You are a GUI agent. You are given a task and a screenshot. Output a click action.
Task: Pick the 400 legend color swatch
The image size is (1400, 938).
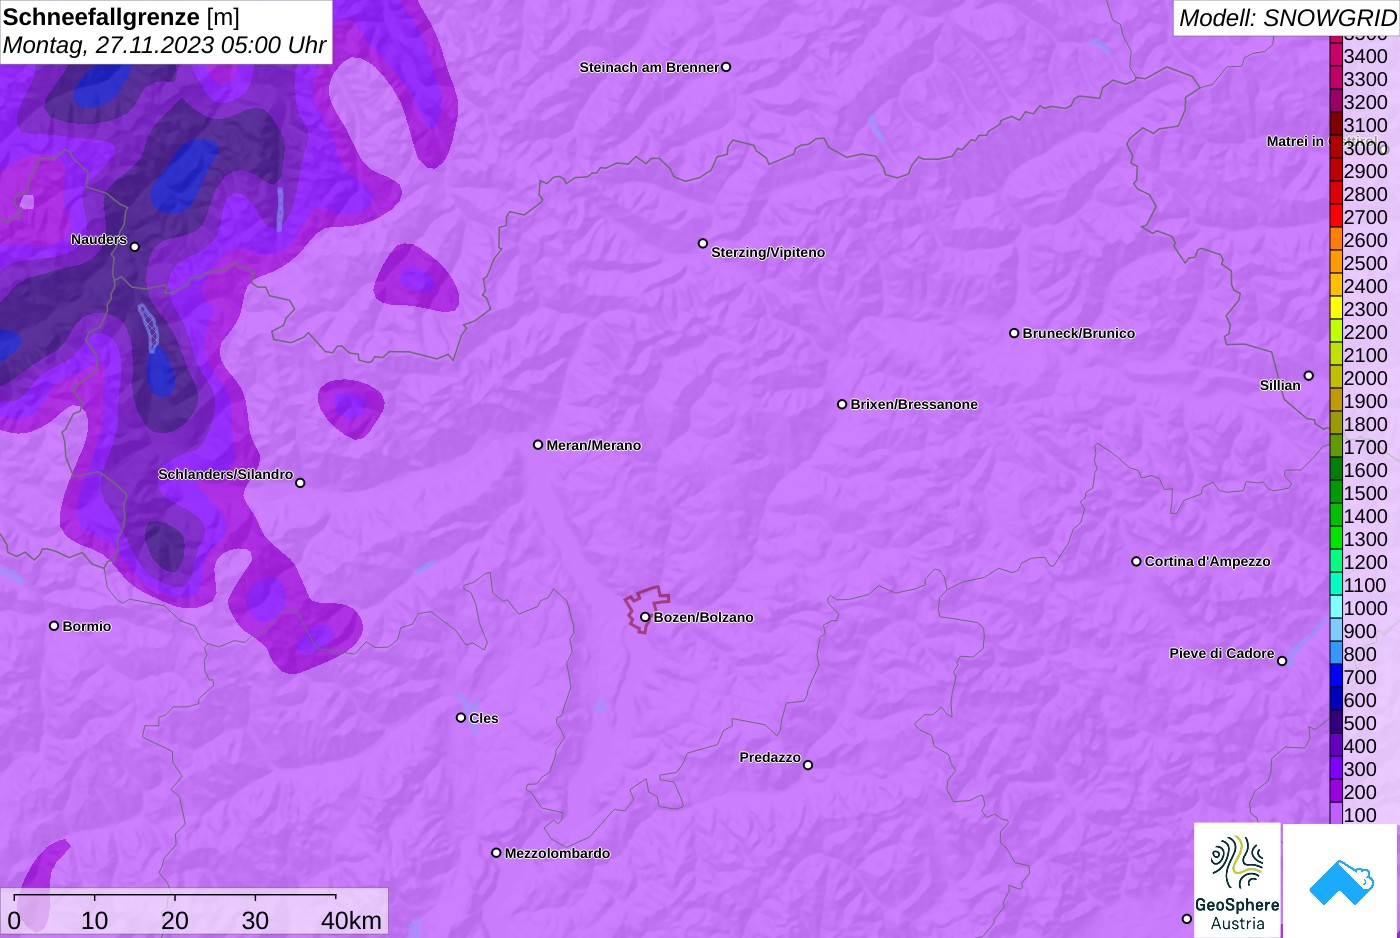[1336, 746]
